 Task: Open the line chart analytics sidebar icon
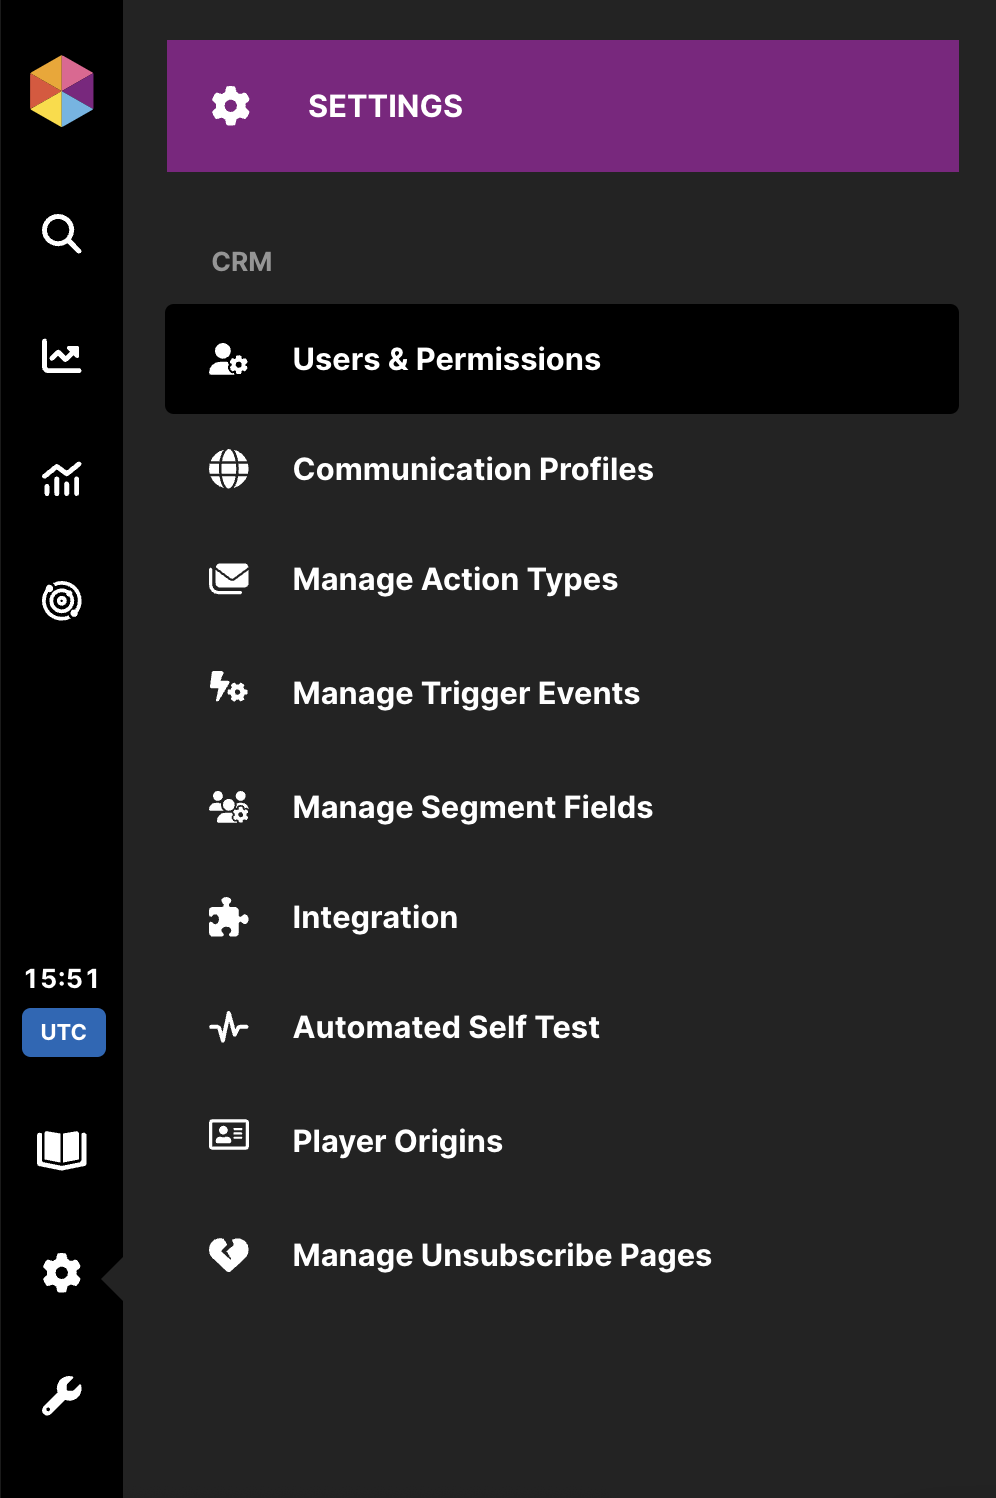[61, 356]
